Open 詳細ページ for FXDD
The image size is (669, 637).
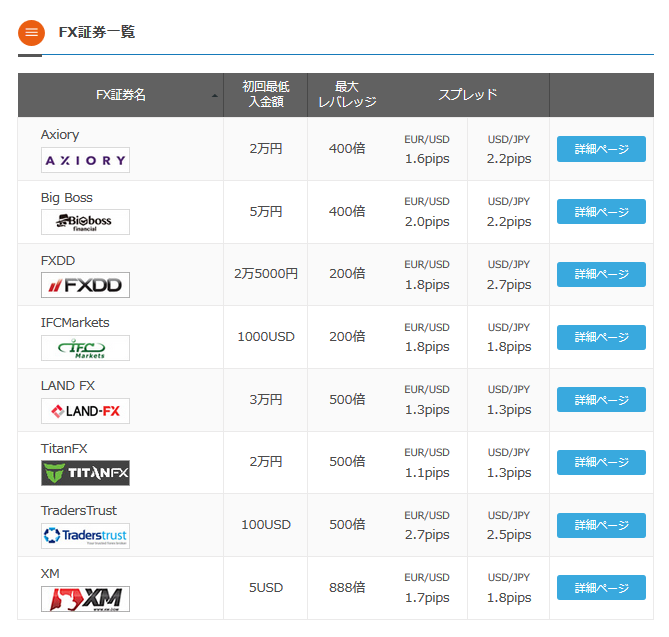point(601,275)
